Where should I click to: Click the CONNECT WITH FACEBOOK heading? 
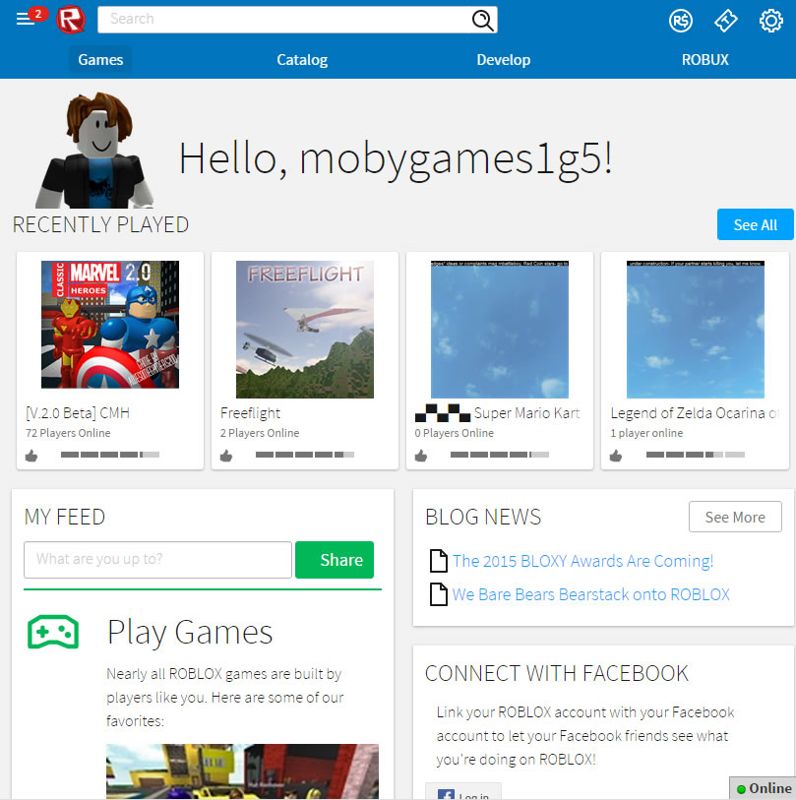[x=557, y=673]
